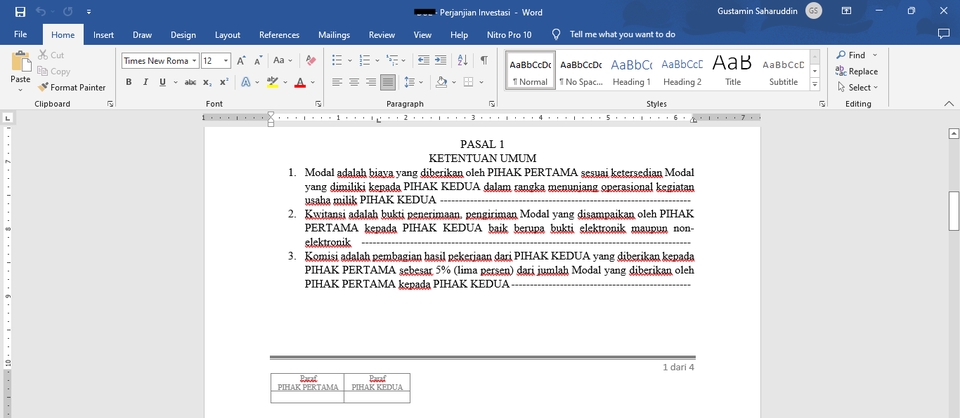Apply strikethrough formatting
Screen dimensions: 960x418
(x=190, y=82)
